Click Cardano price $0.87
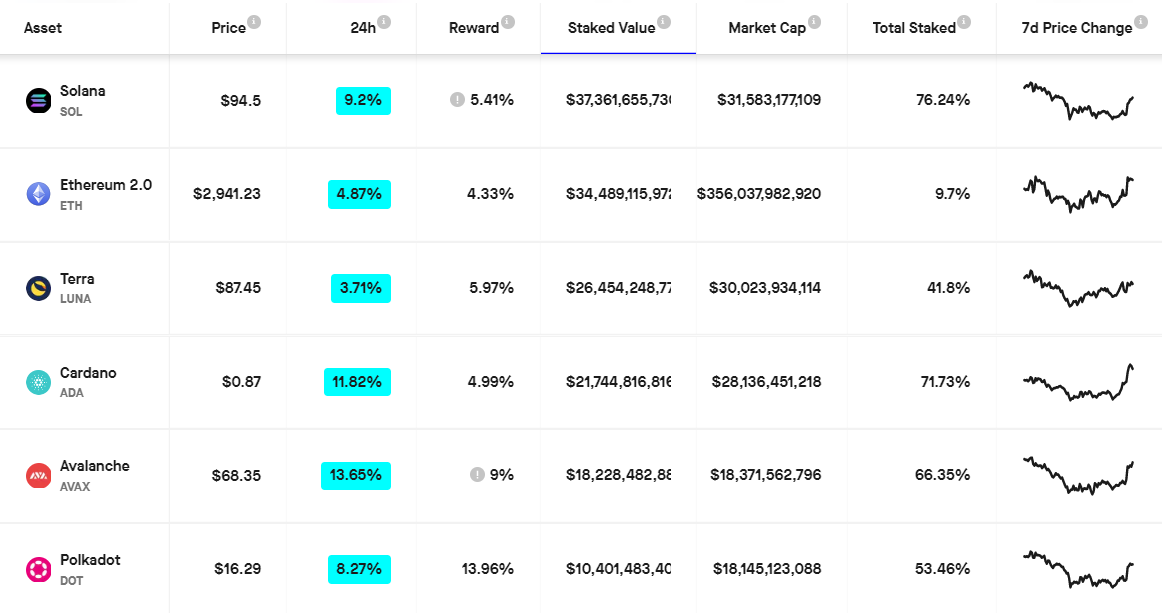 (242, 382)
